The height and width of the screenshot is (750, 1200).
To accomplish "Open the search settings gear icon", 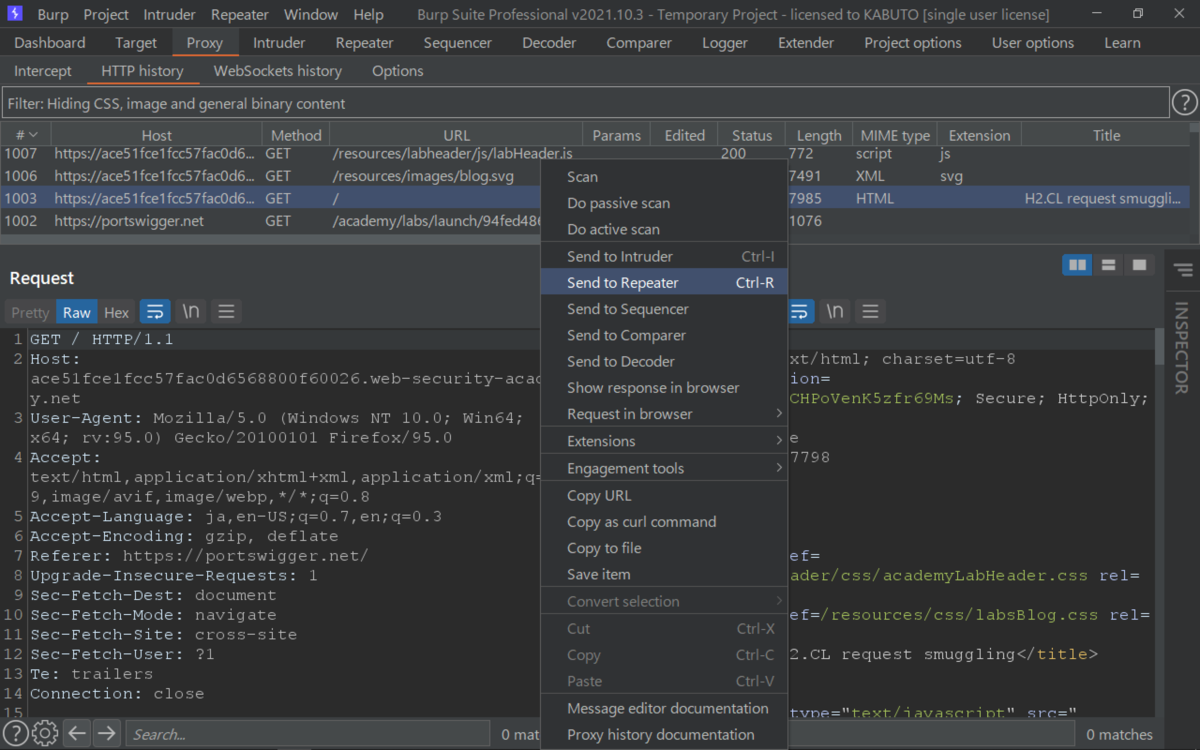I will (45, 733).
